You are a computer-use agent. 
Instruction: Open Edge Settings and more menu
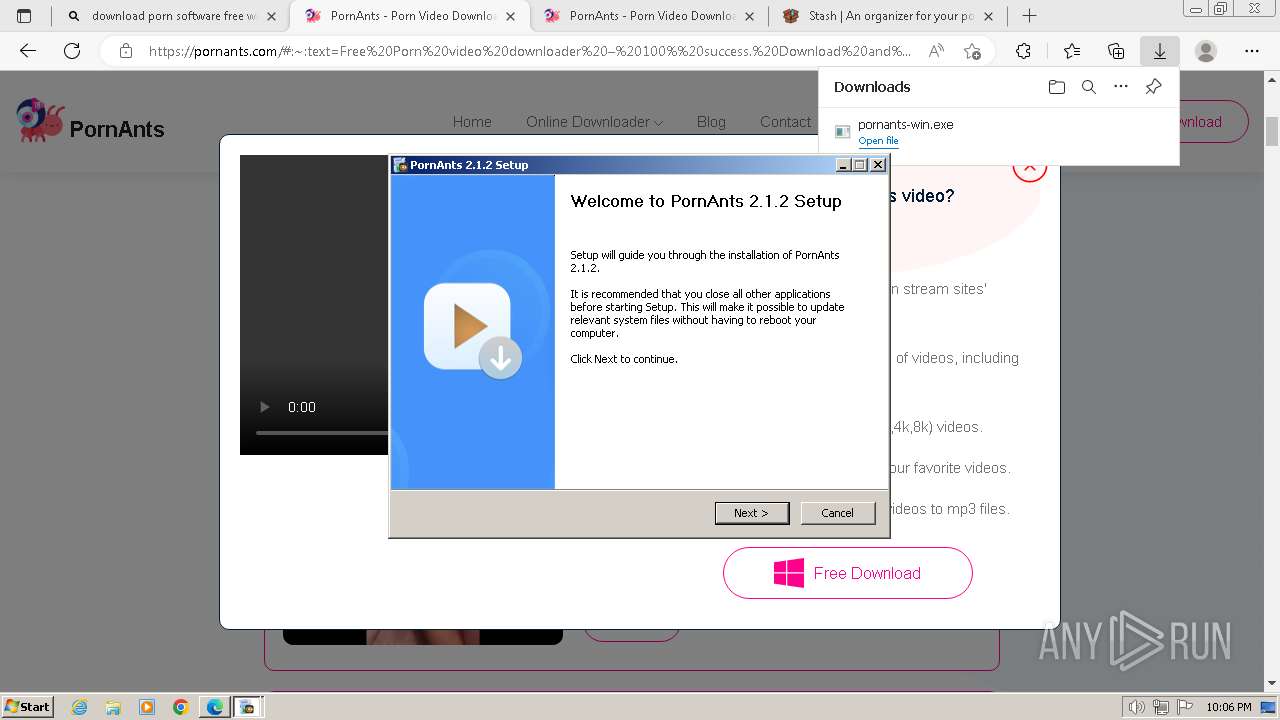(1252, 51)
